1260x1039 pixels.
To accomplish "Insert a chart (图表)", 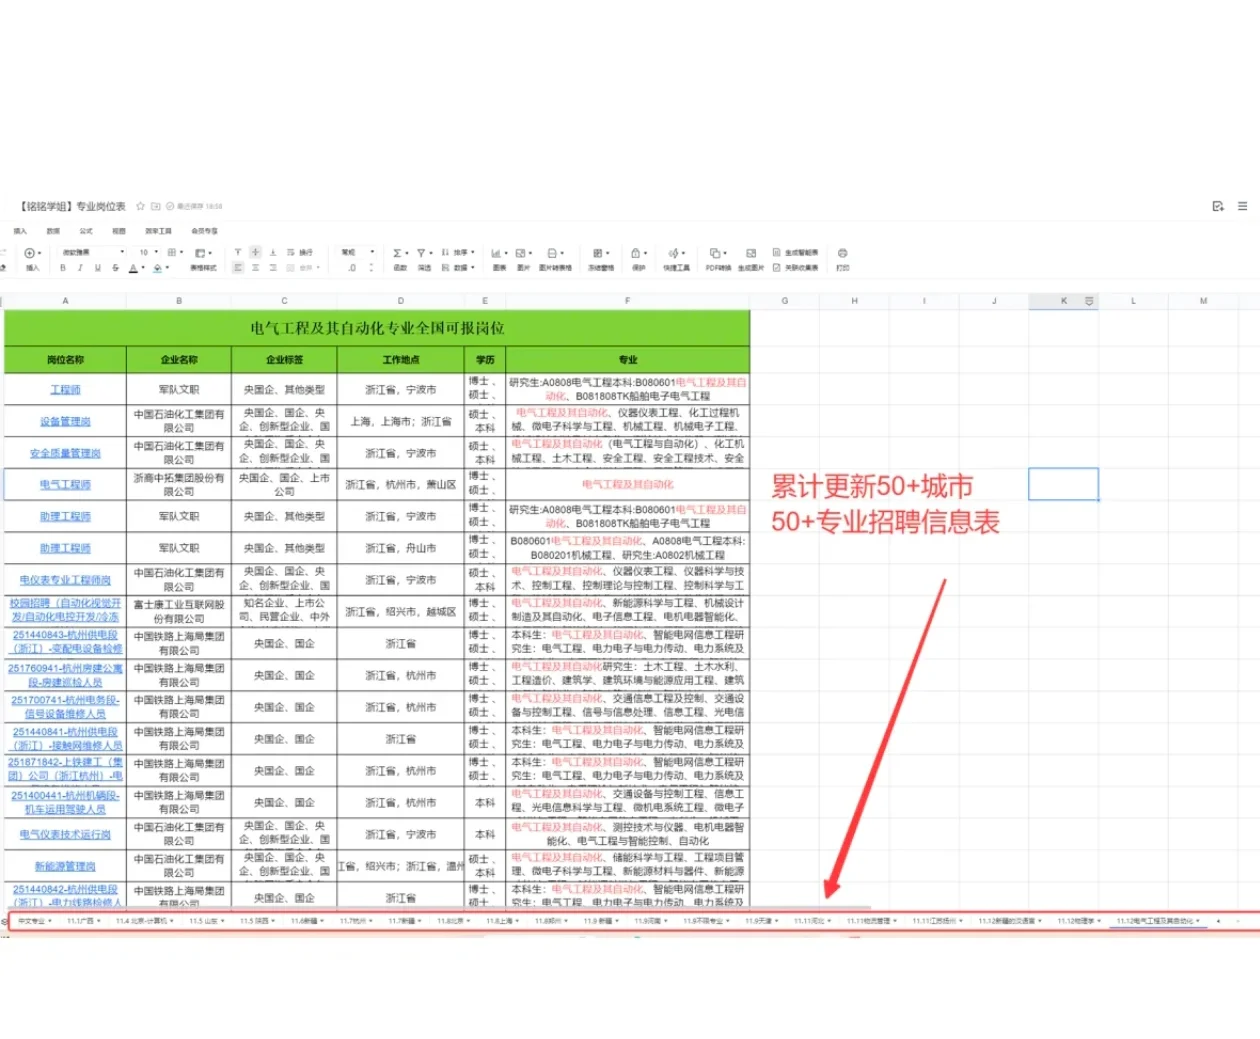I will click(x=497, y=259).
